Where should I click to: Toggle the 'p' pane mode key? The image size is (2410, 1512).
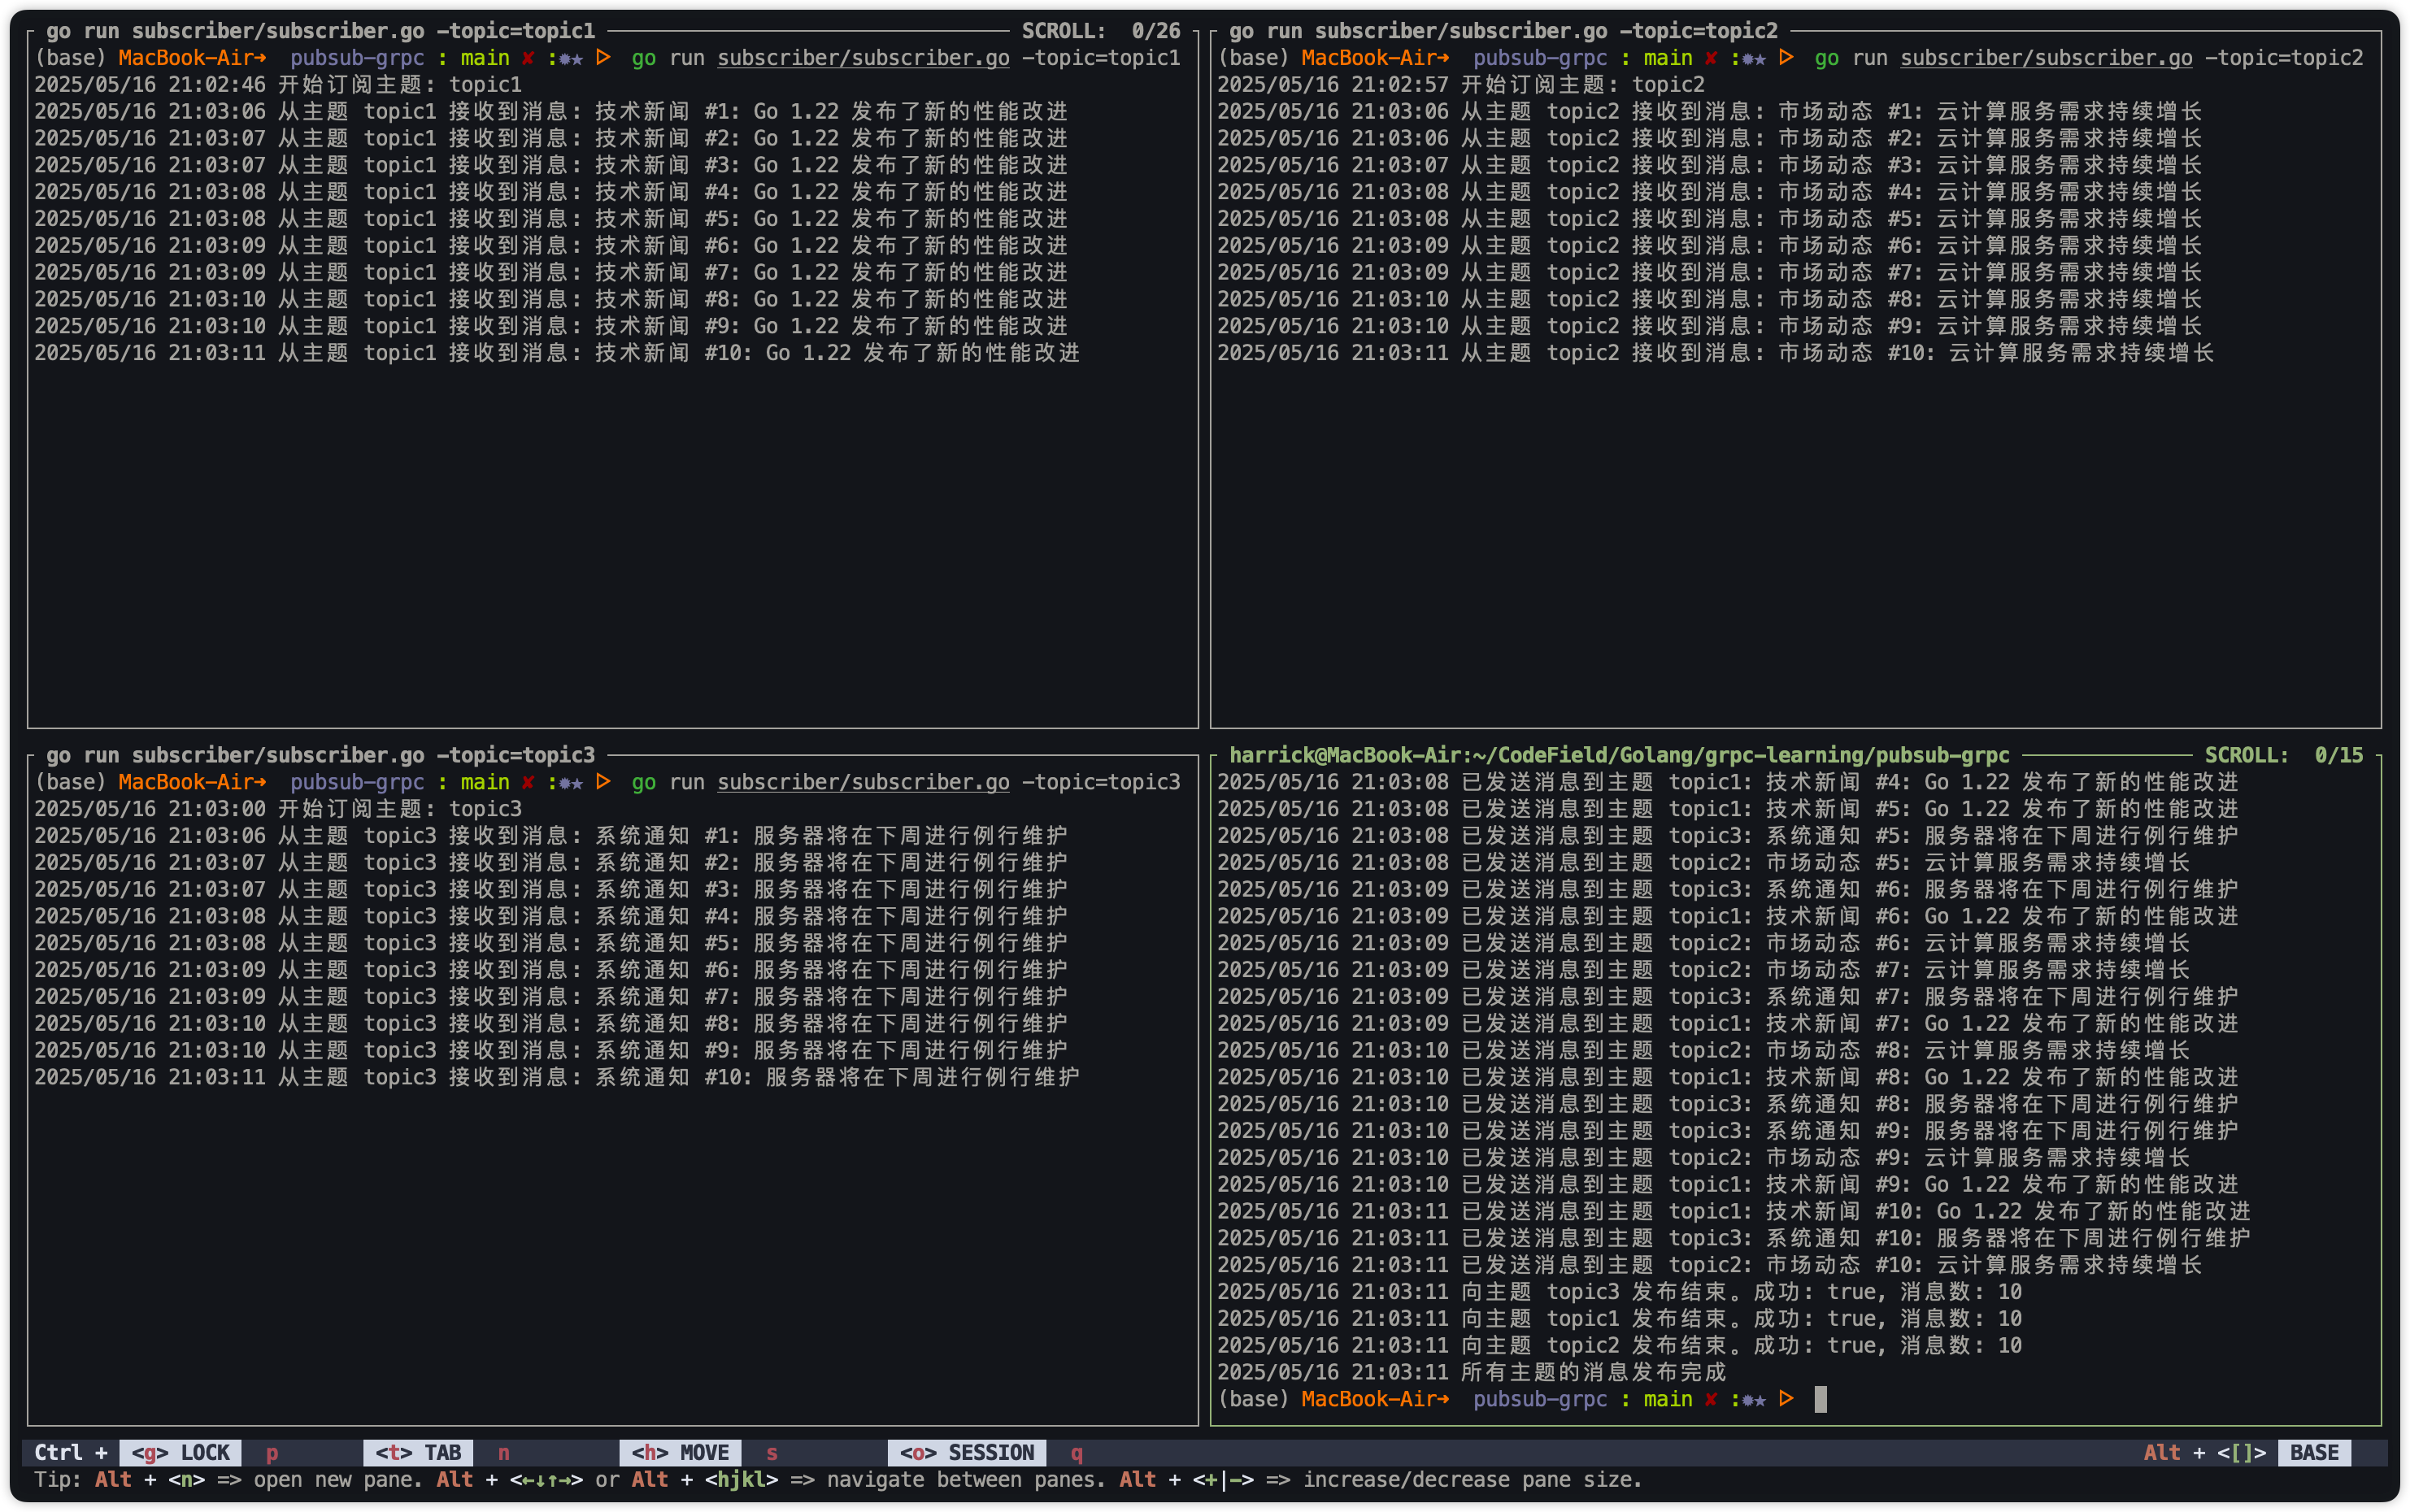(272, 1452)
